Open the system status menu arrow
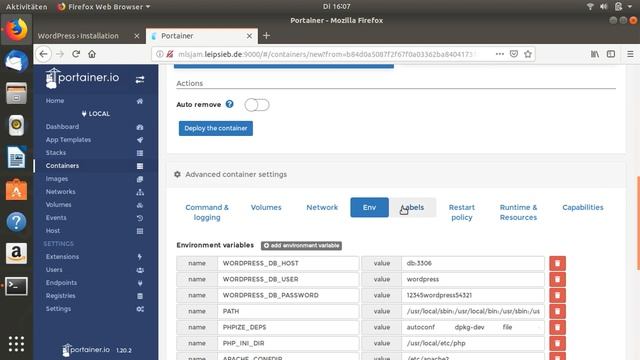The image size is (640, 360). (630, 7)
